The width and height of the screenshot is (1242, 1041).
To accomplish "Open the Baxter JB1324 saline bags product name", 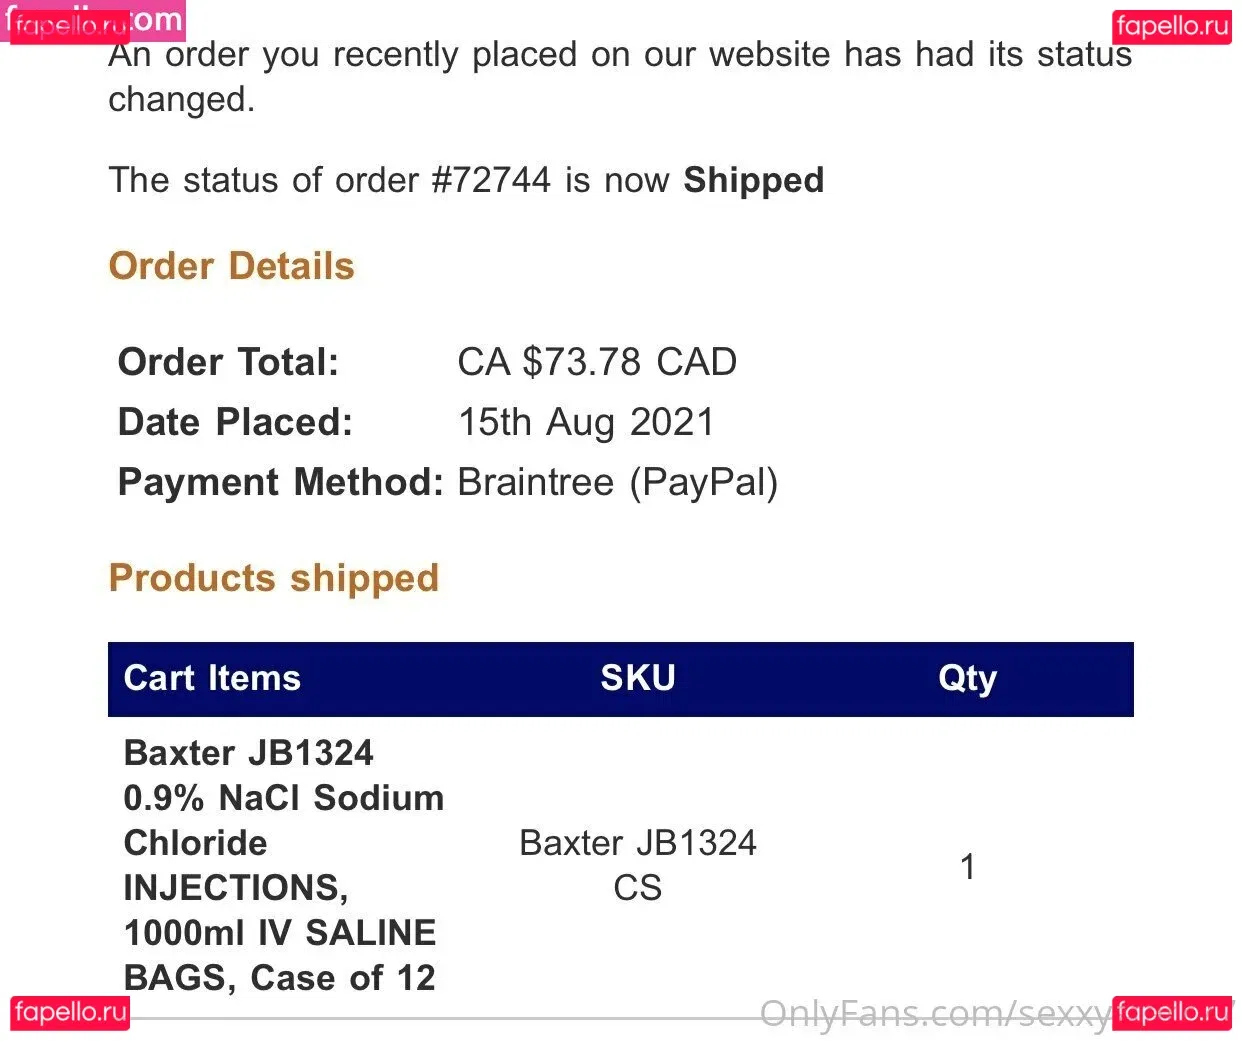I will [x=283, y=865].
